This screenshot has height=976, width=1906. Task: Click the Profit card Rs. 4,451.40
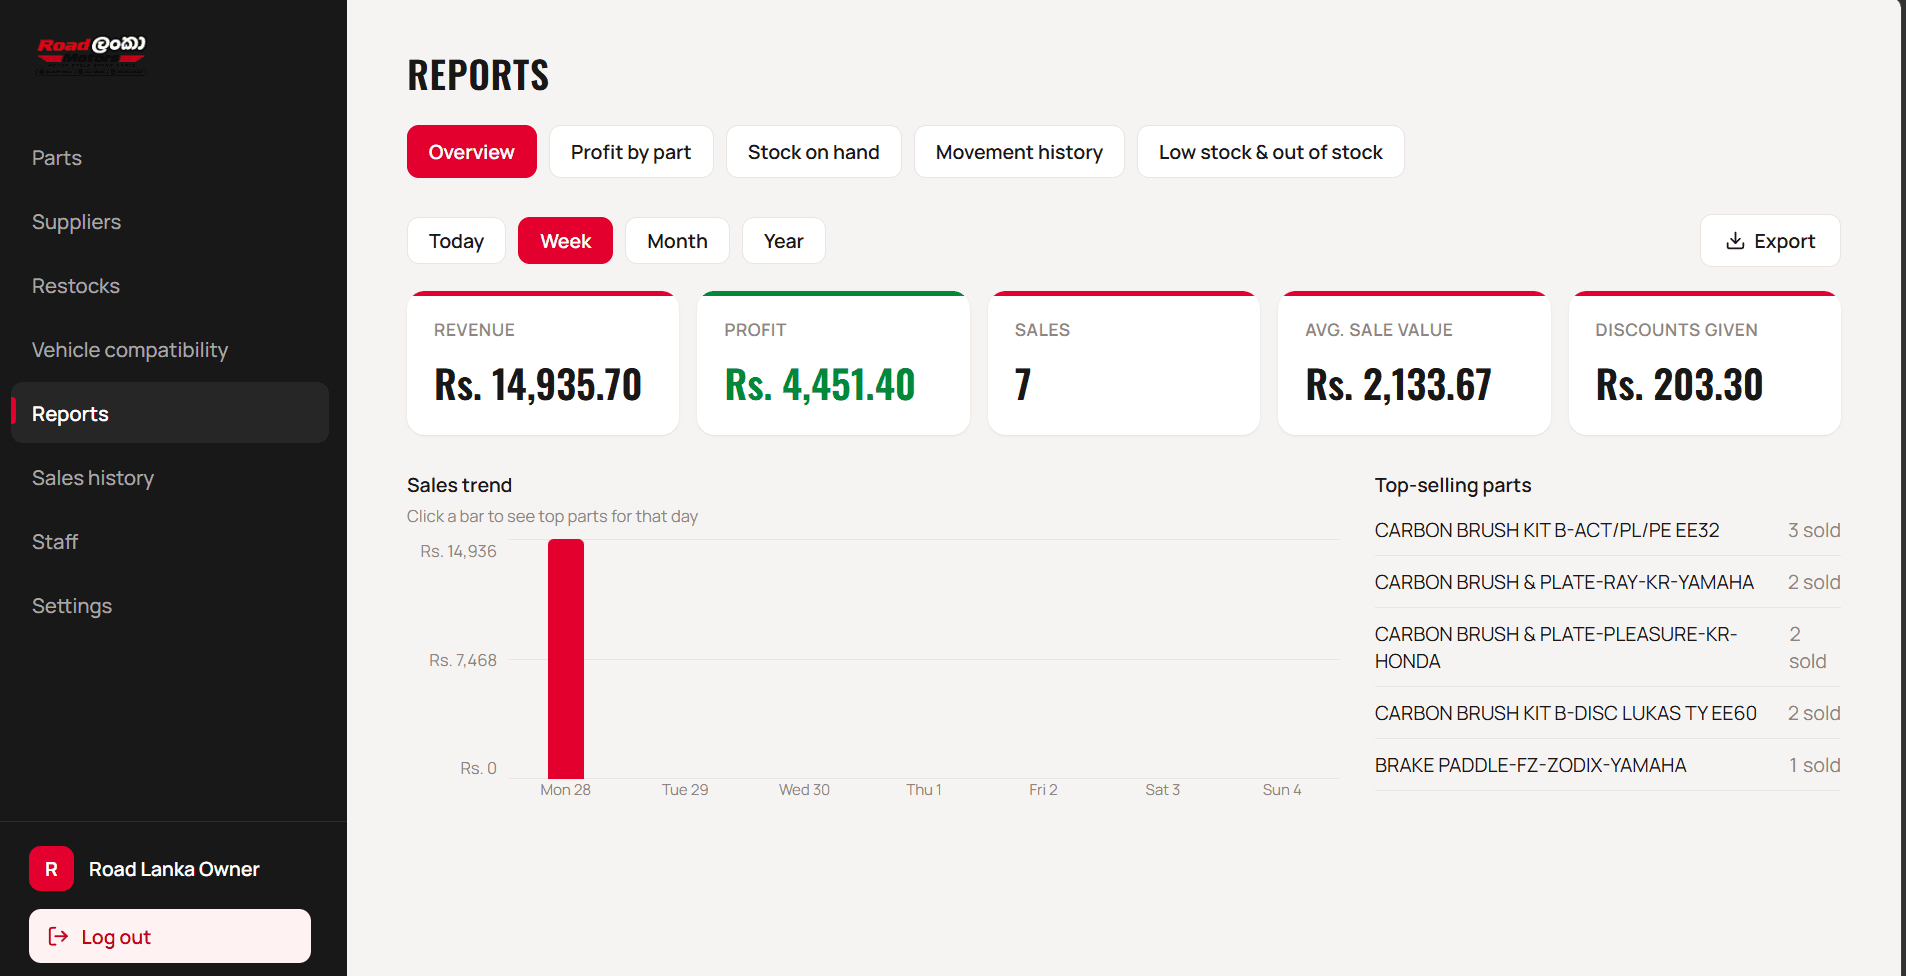click(x=833, y=363)
